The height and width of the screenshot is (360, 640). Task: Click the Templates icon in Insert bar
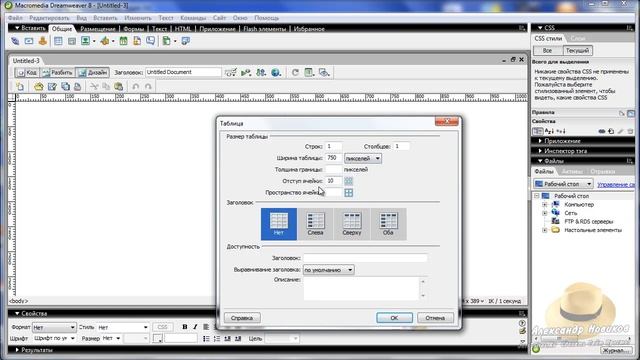[167, 41]
